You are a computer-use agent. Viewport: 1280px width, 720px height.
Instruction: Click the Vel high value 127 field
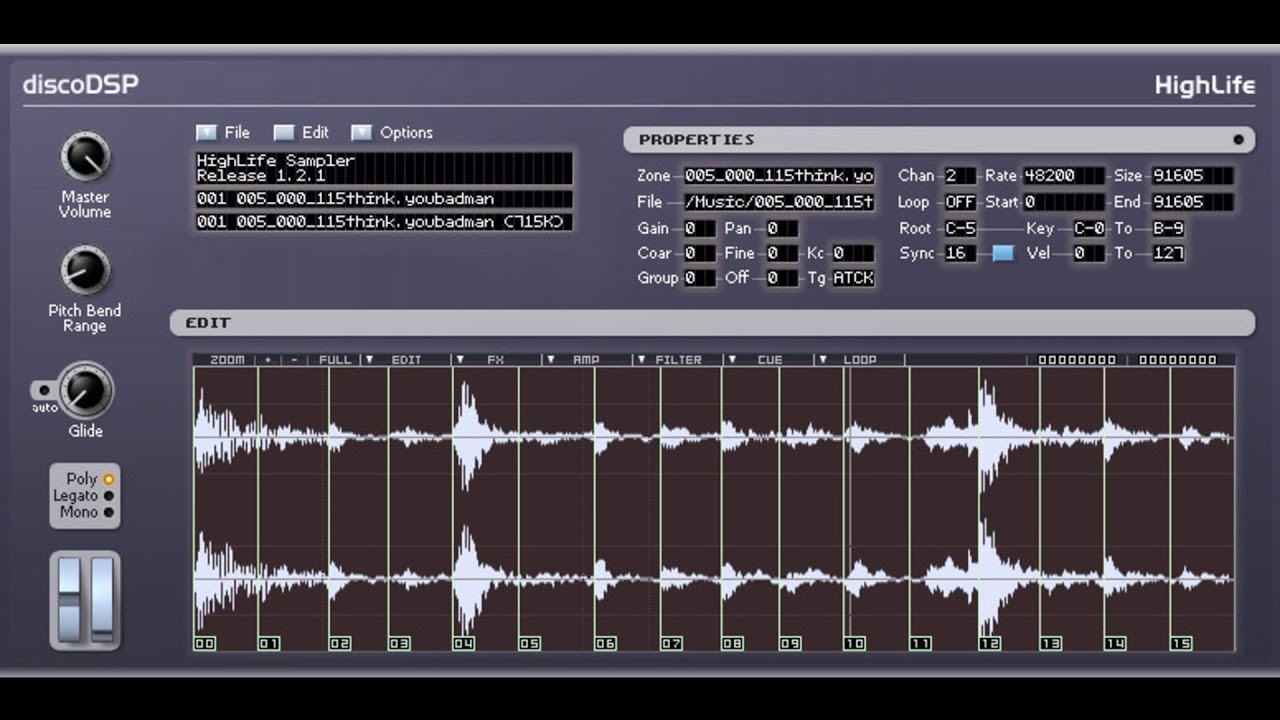tap(1168, 253)
